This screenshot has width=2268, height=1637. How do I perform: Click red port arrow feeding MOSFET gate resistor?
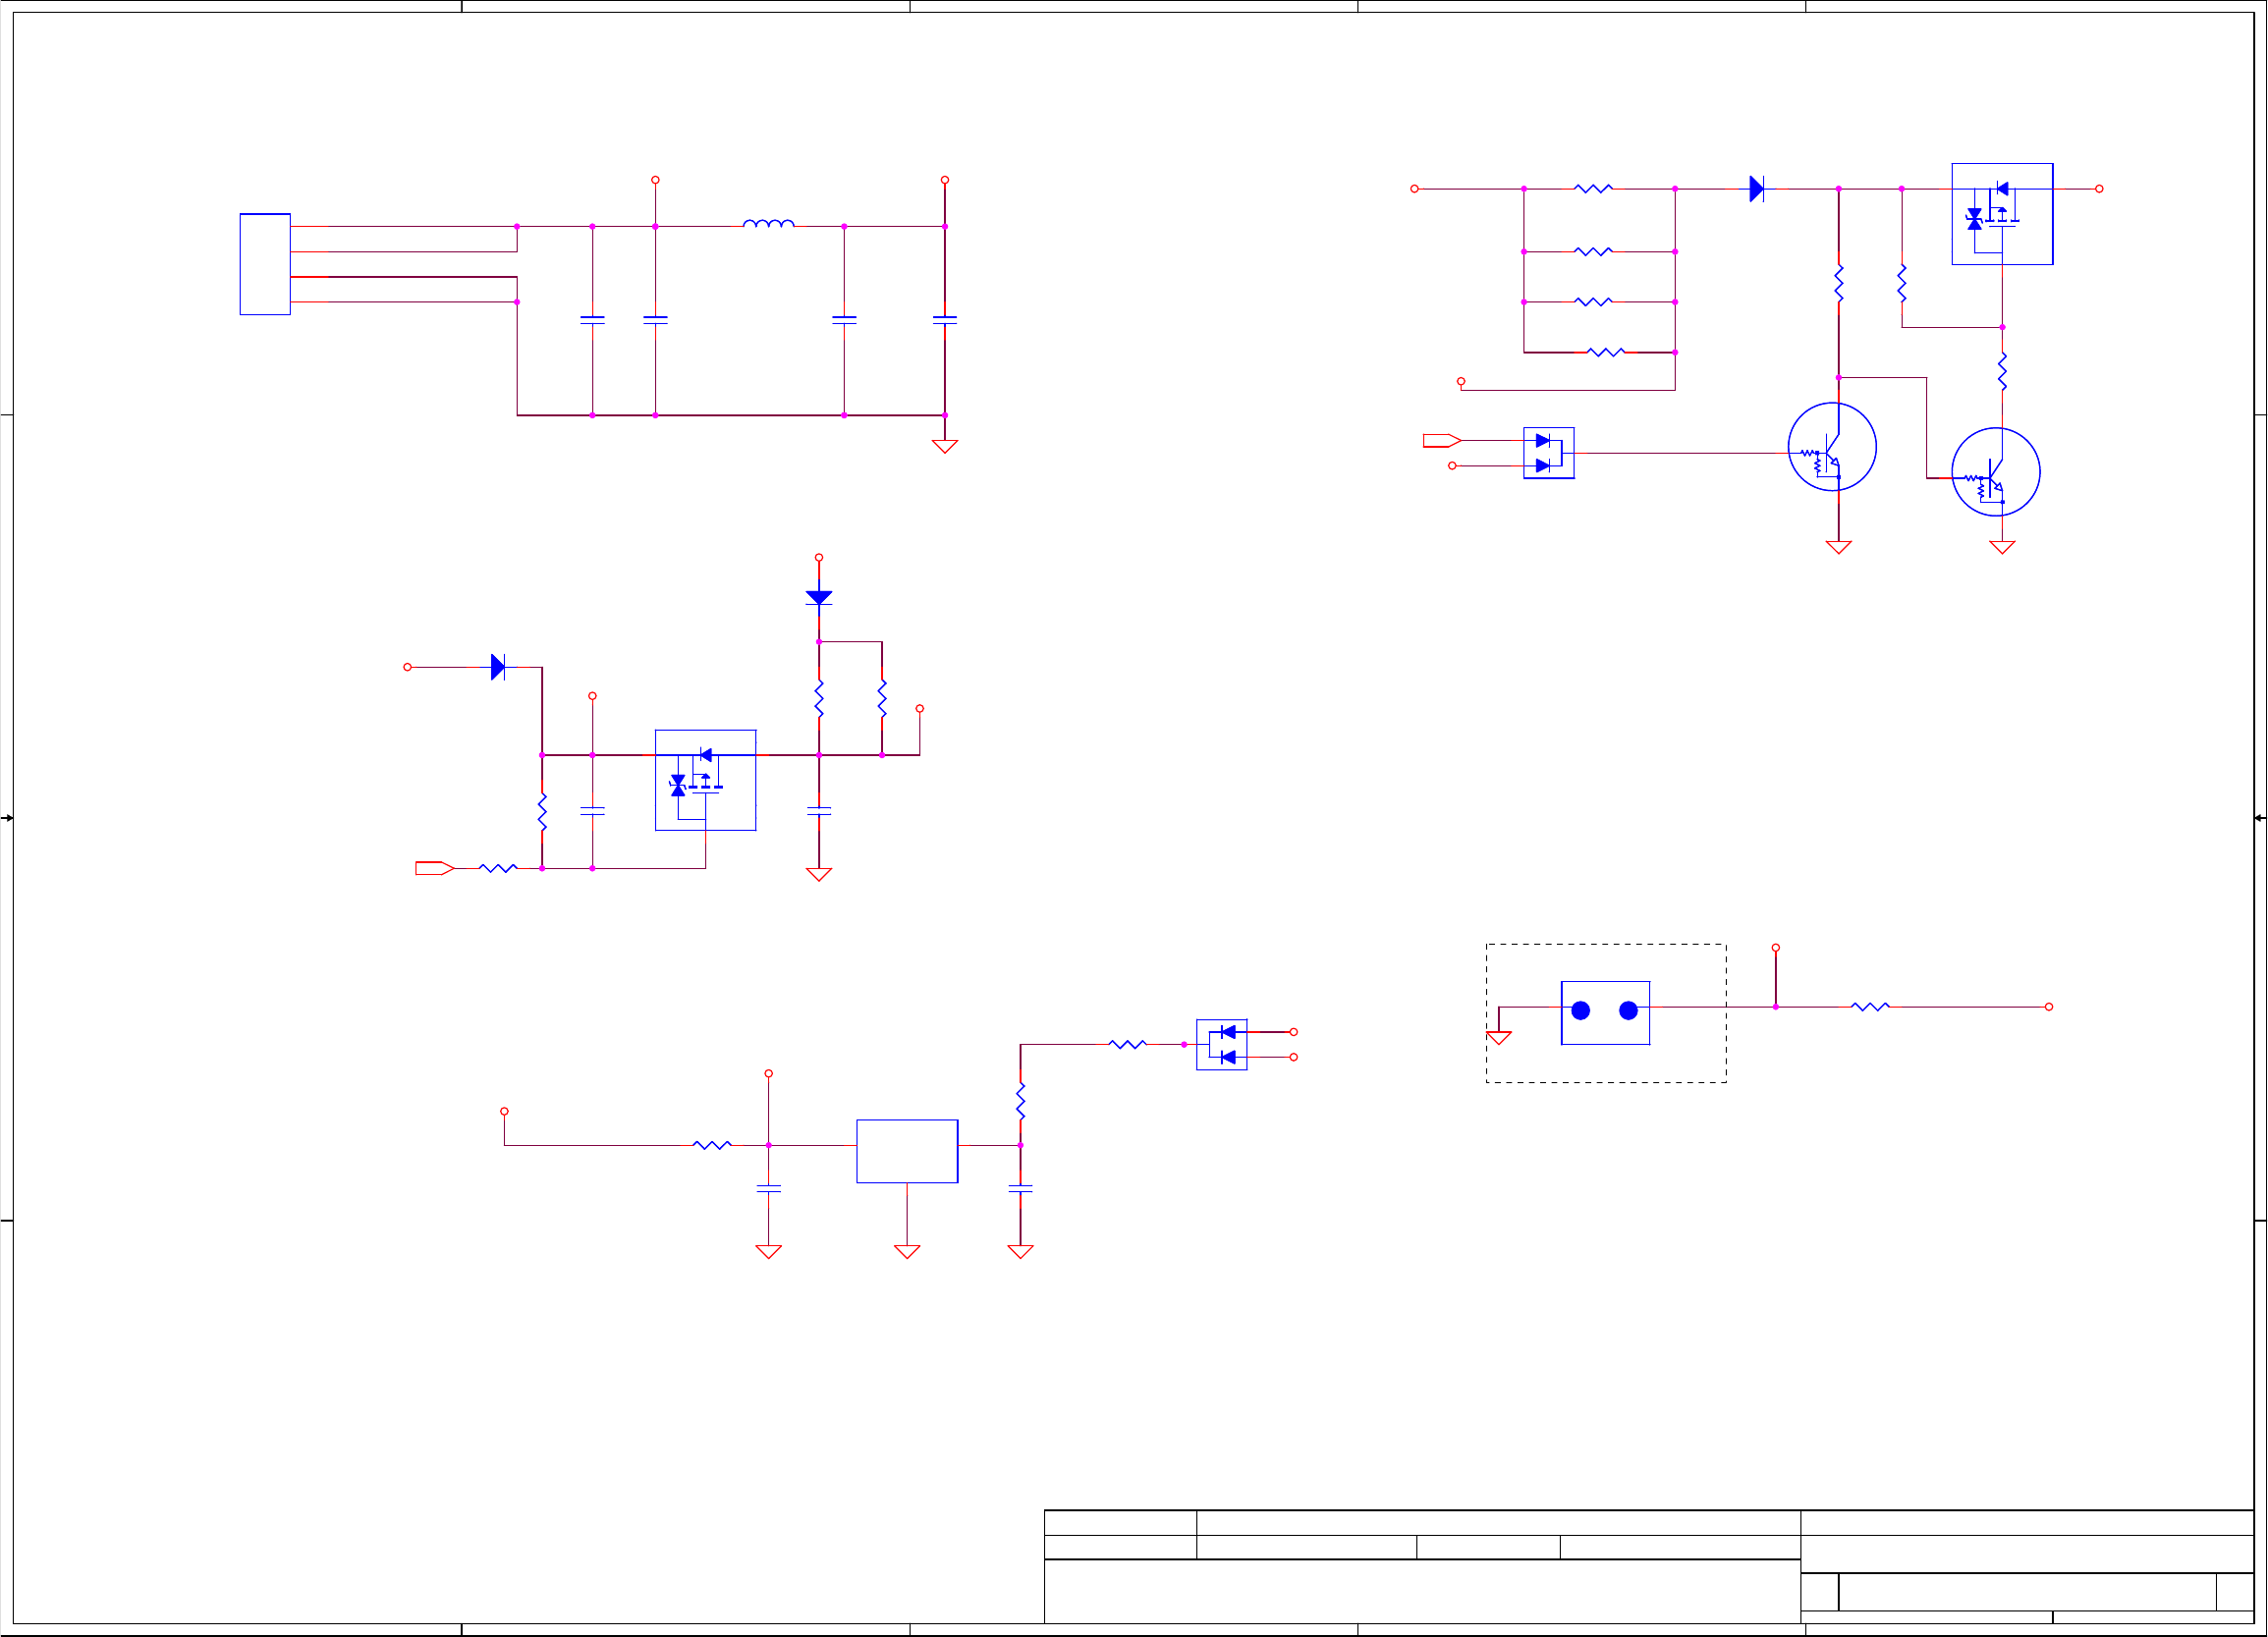[434, 868]
